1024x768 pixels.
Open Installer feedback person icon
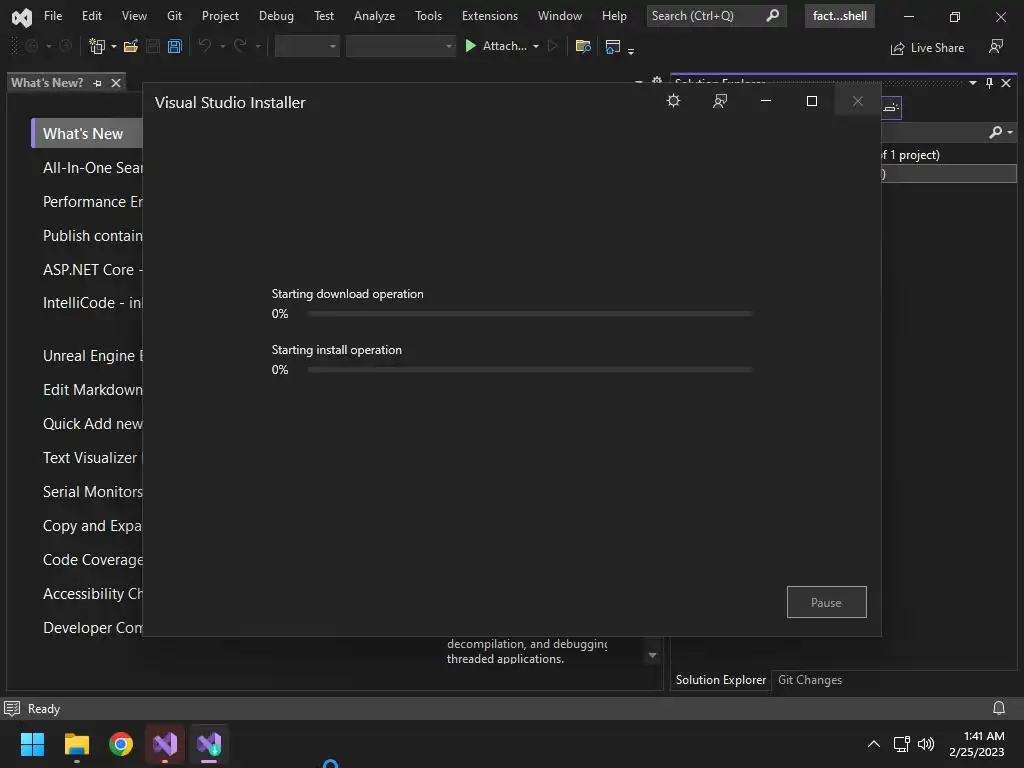tap(720, 101)
